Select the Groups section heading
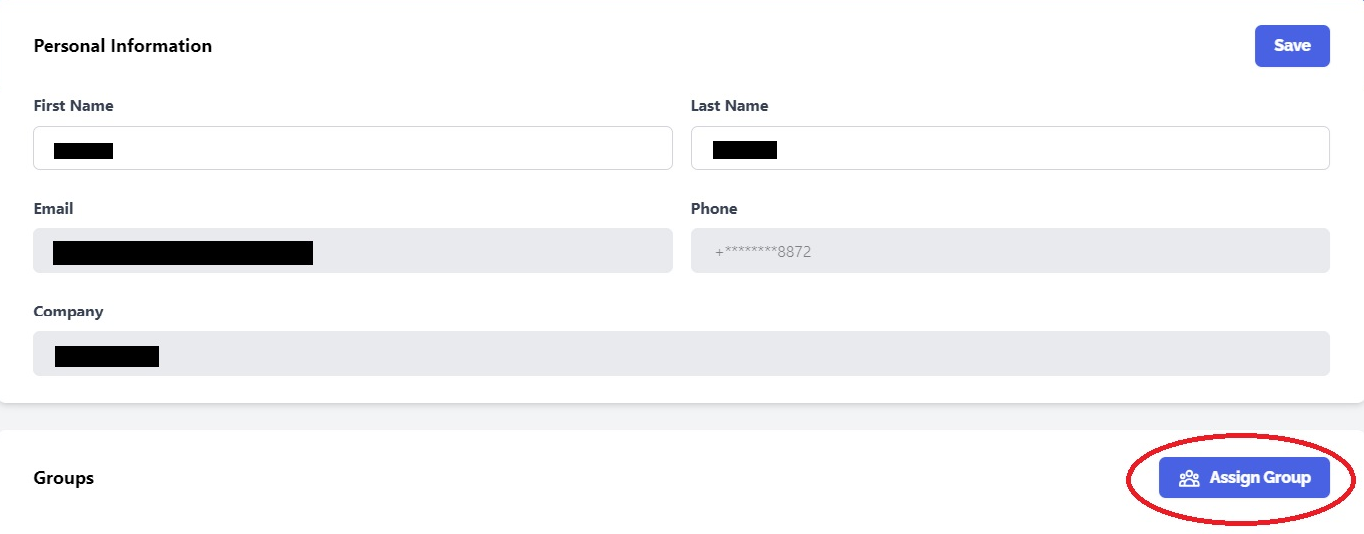 [x=64, y=478]
